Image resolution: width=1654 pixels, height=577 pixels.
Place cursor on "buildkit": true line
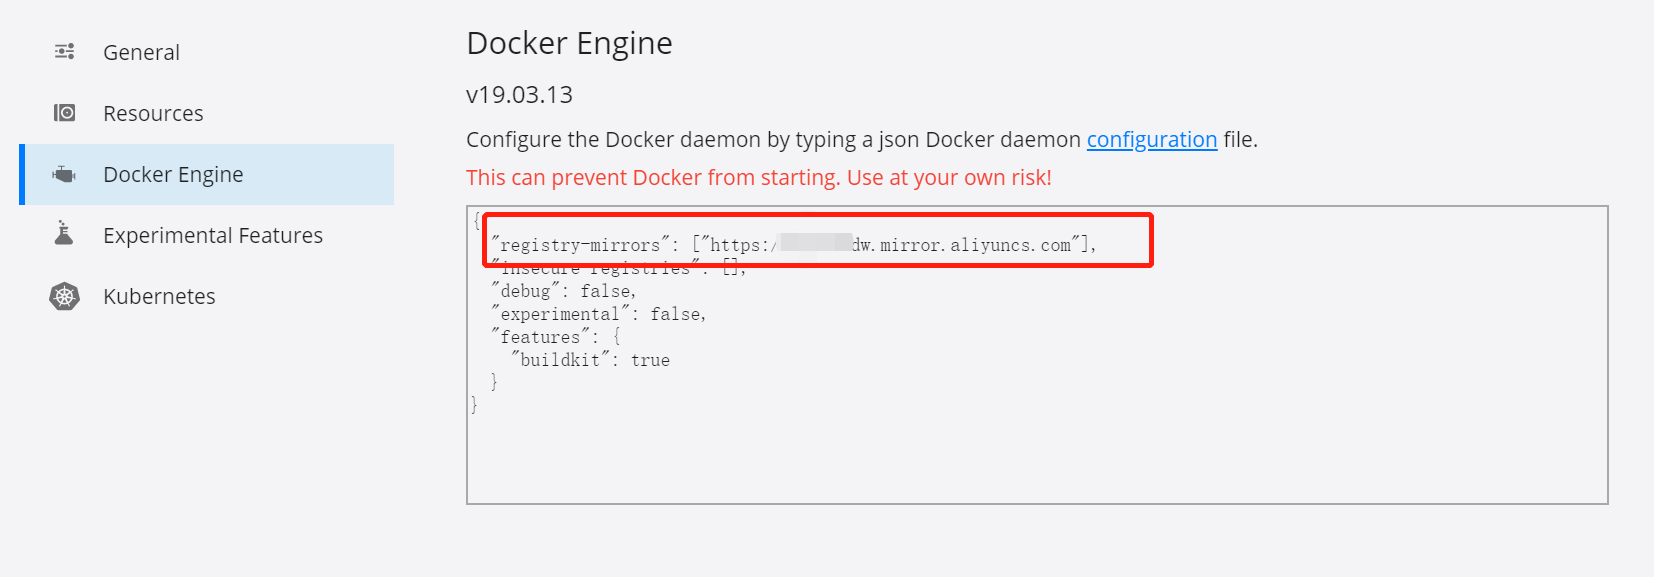tap(590, 360)
